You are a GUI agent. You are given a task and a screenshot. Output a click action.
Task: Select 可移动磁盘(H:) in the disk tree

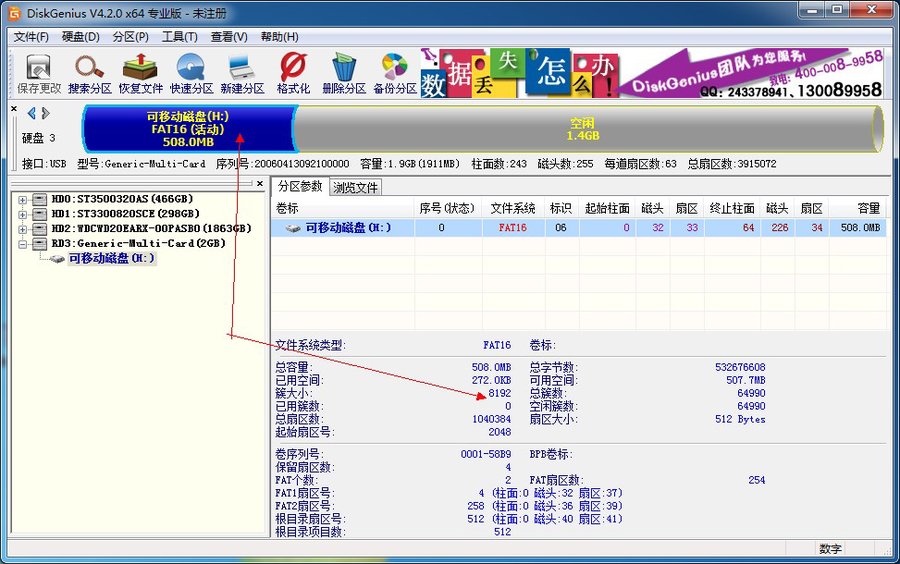point(111,258)
